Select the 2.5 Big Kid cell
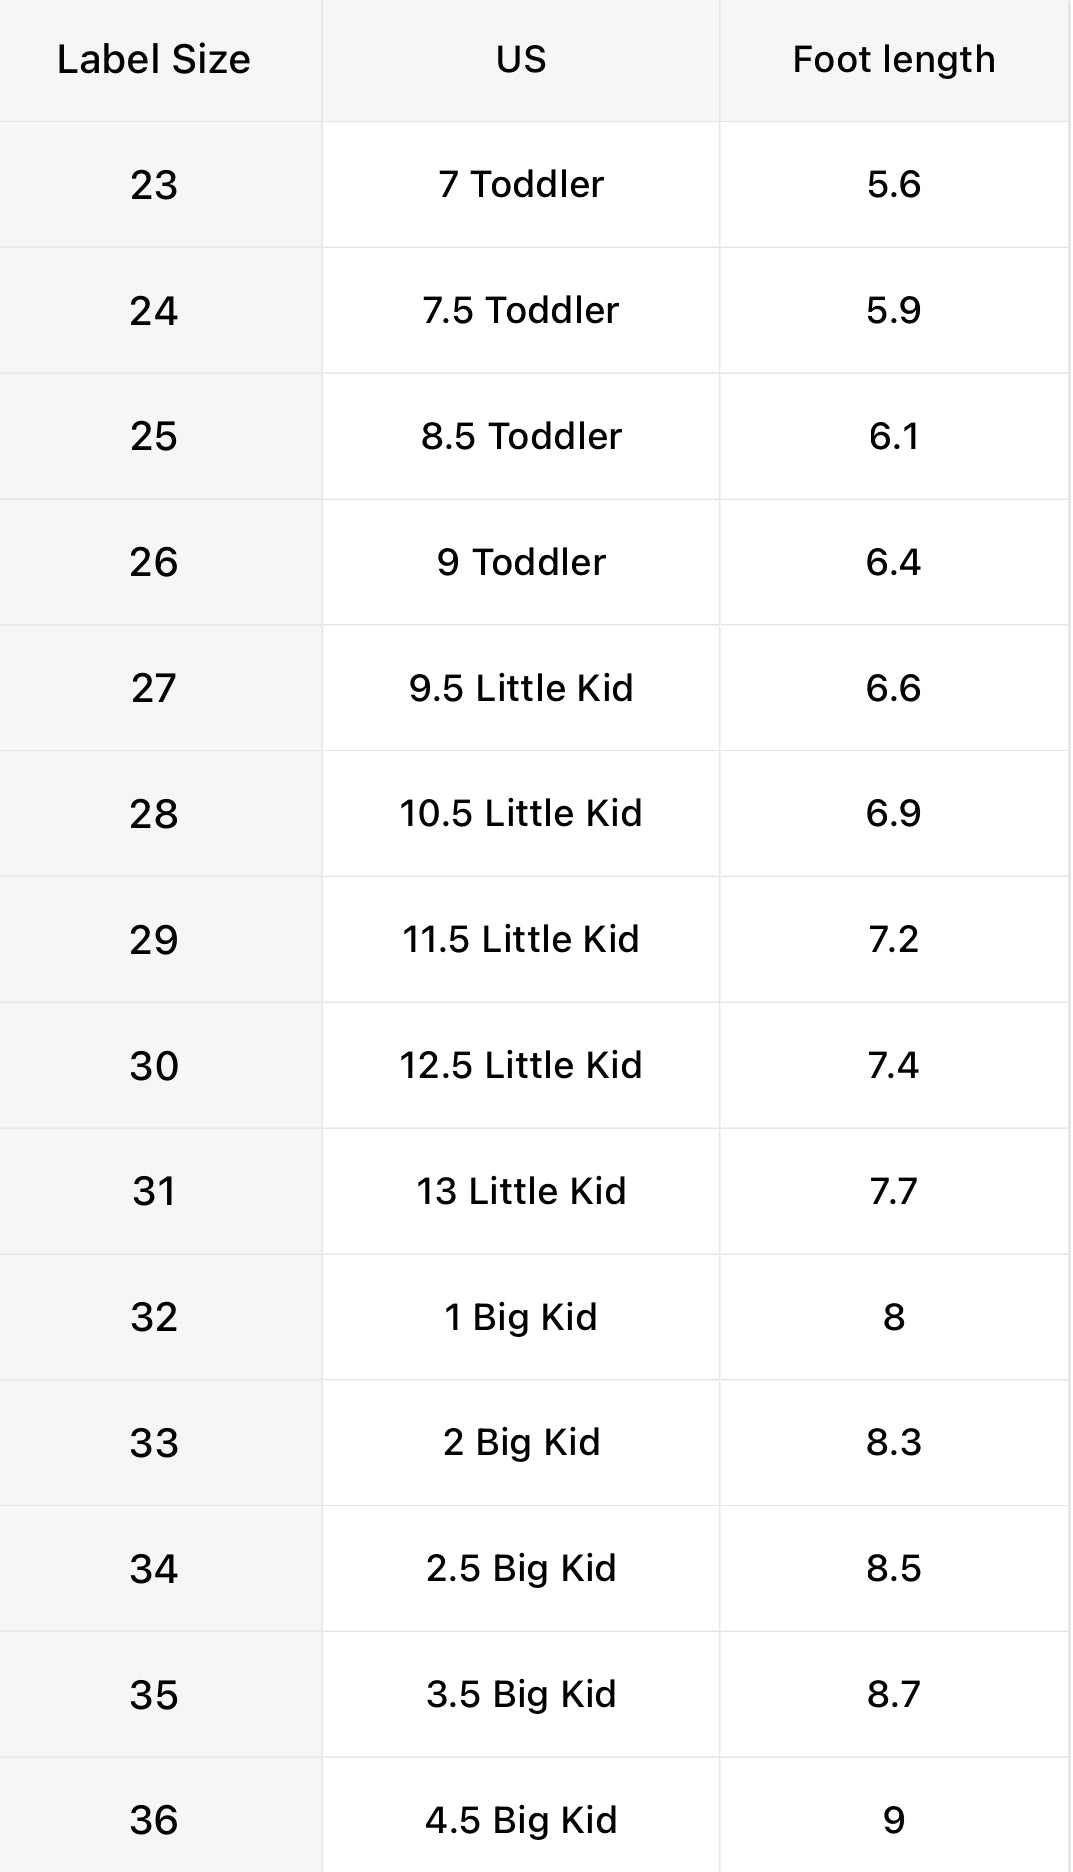Viewport: 1073px width, 1872px height. coord(521,1569)
